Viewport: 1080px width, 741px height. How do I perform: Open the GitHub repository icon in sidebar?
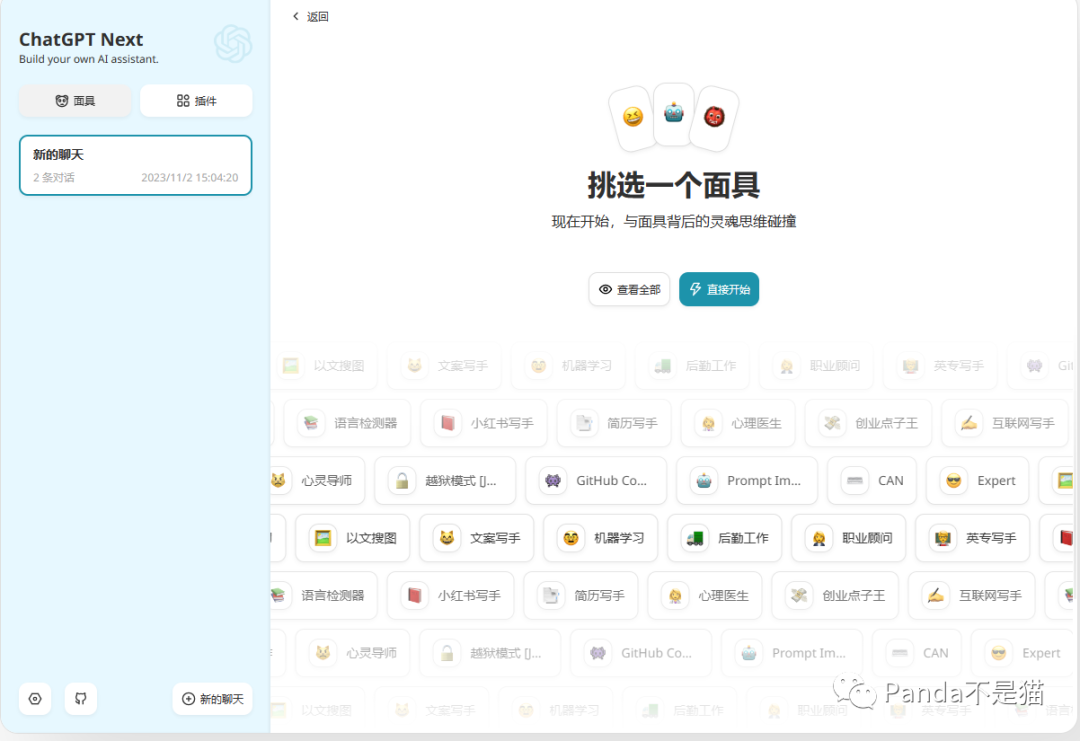(81, 699)
